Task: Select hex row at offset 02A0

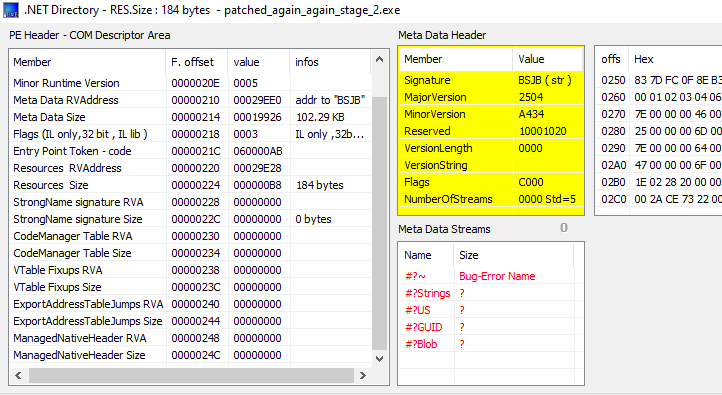Action: tap(659, 165)
